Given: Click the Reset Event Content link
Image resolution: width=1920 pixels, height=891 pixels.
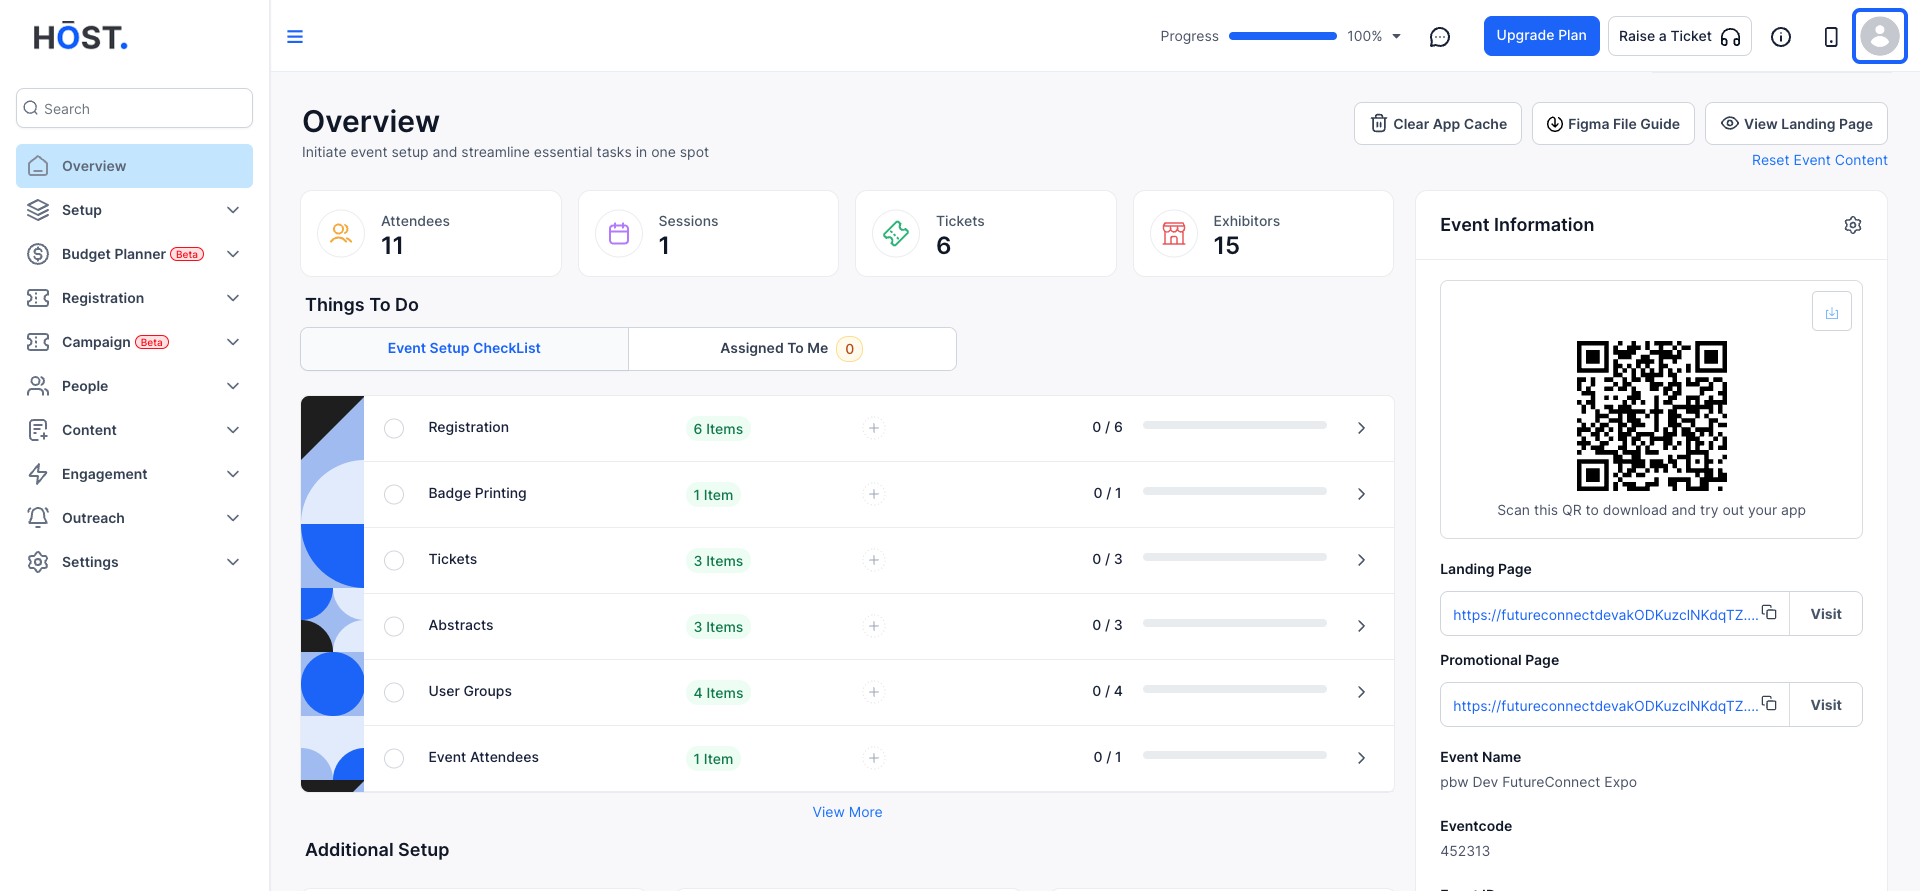Looking at the screenshot, I should 1819,160.
